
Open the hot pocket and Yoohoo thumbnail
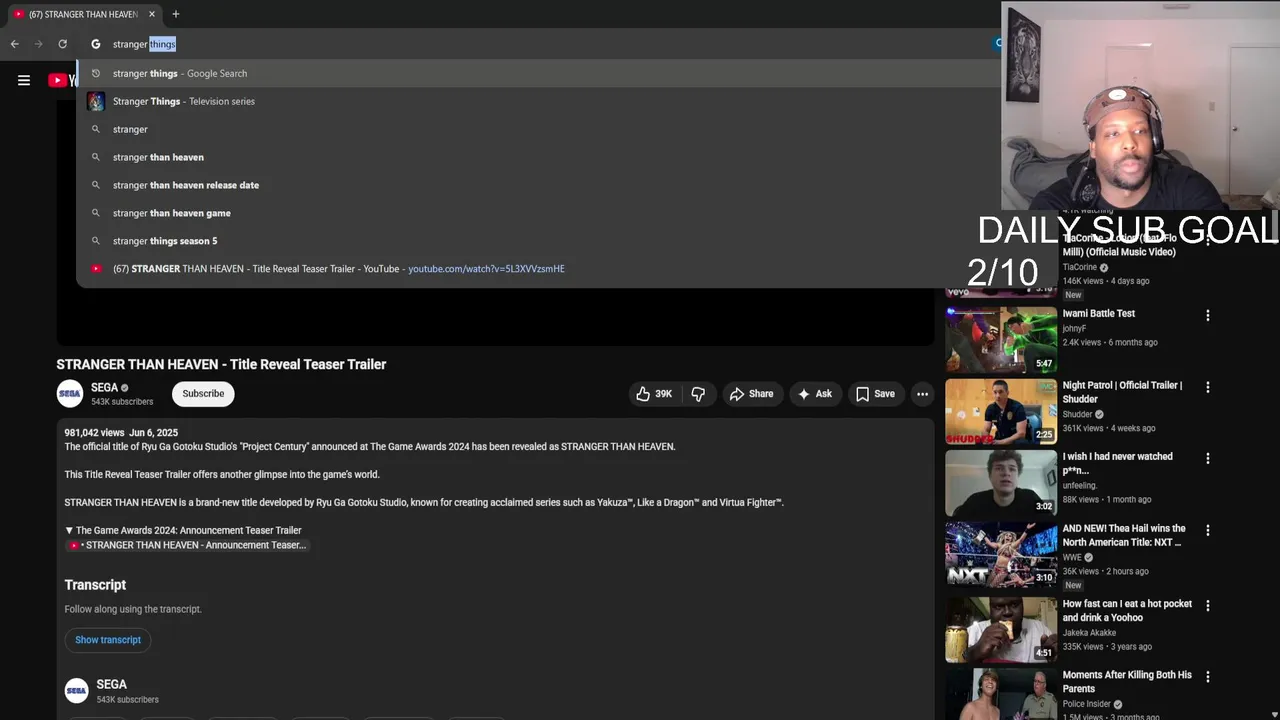click(1001, 630)
